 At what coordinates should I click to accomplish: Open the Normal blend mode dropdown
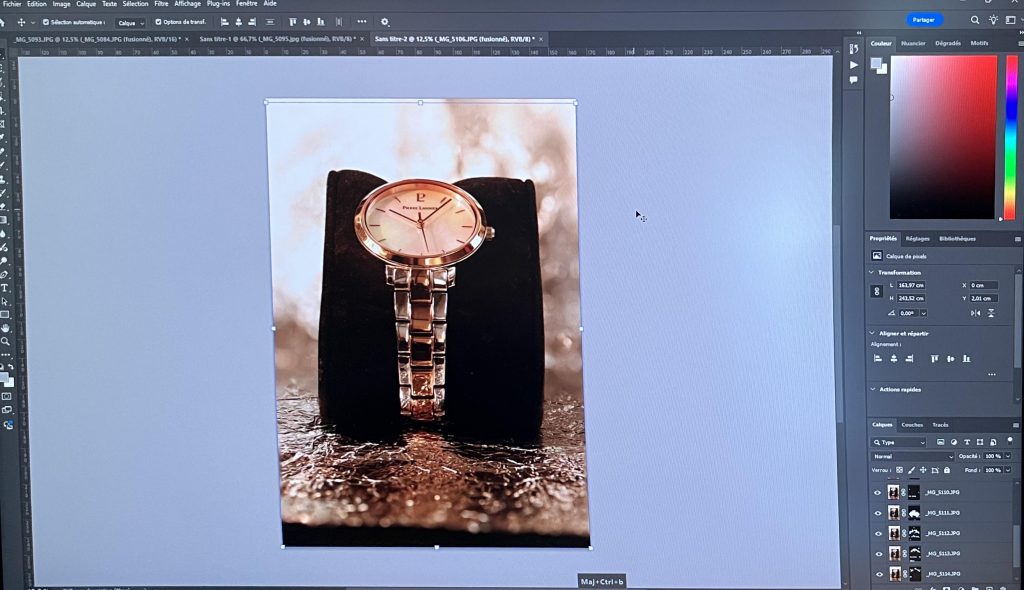pyautogui.click(x=912, y=456)
